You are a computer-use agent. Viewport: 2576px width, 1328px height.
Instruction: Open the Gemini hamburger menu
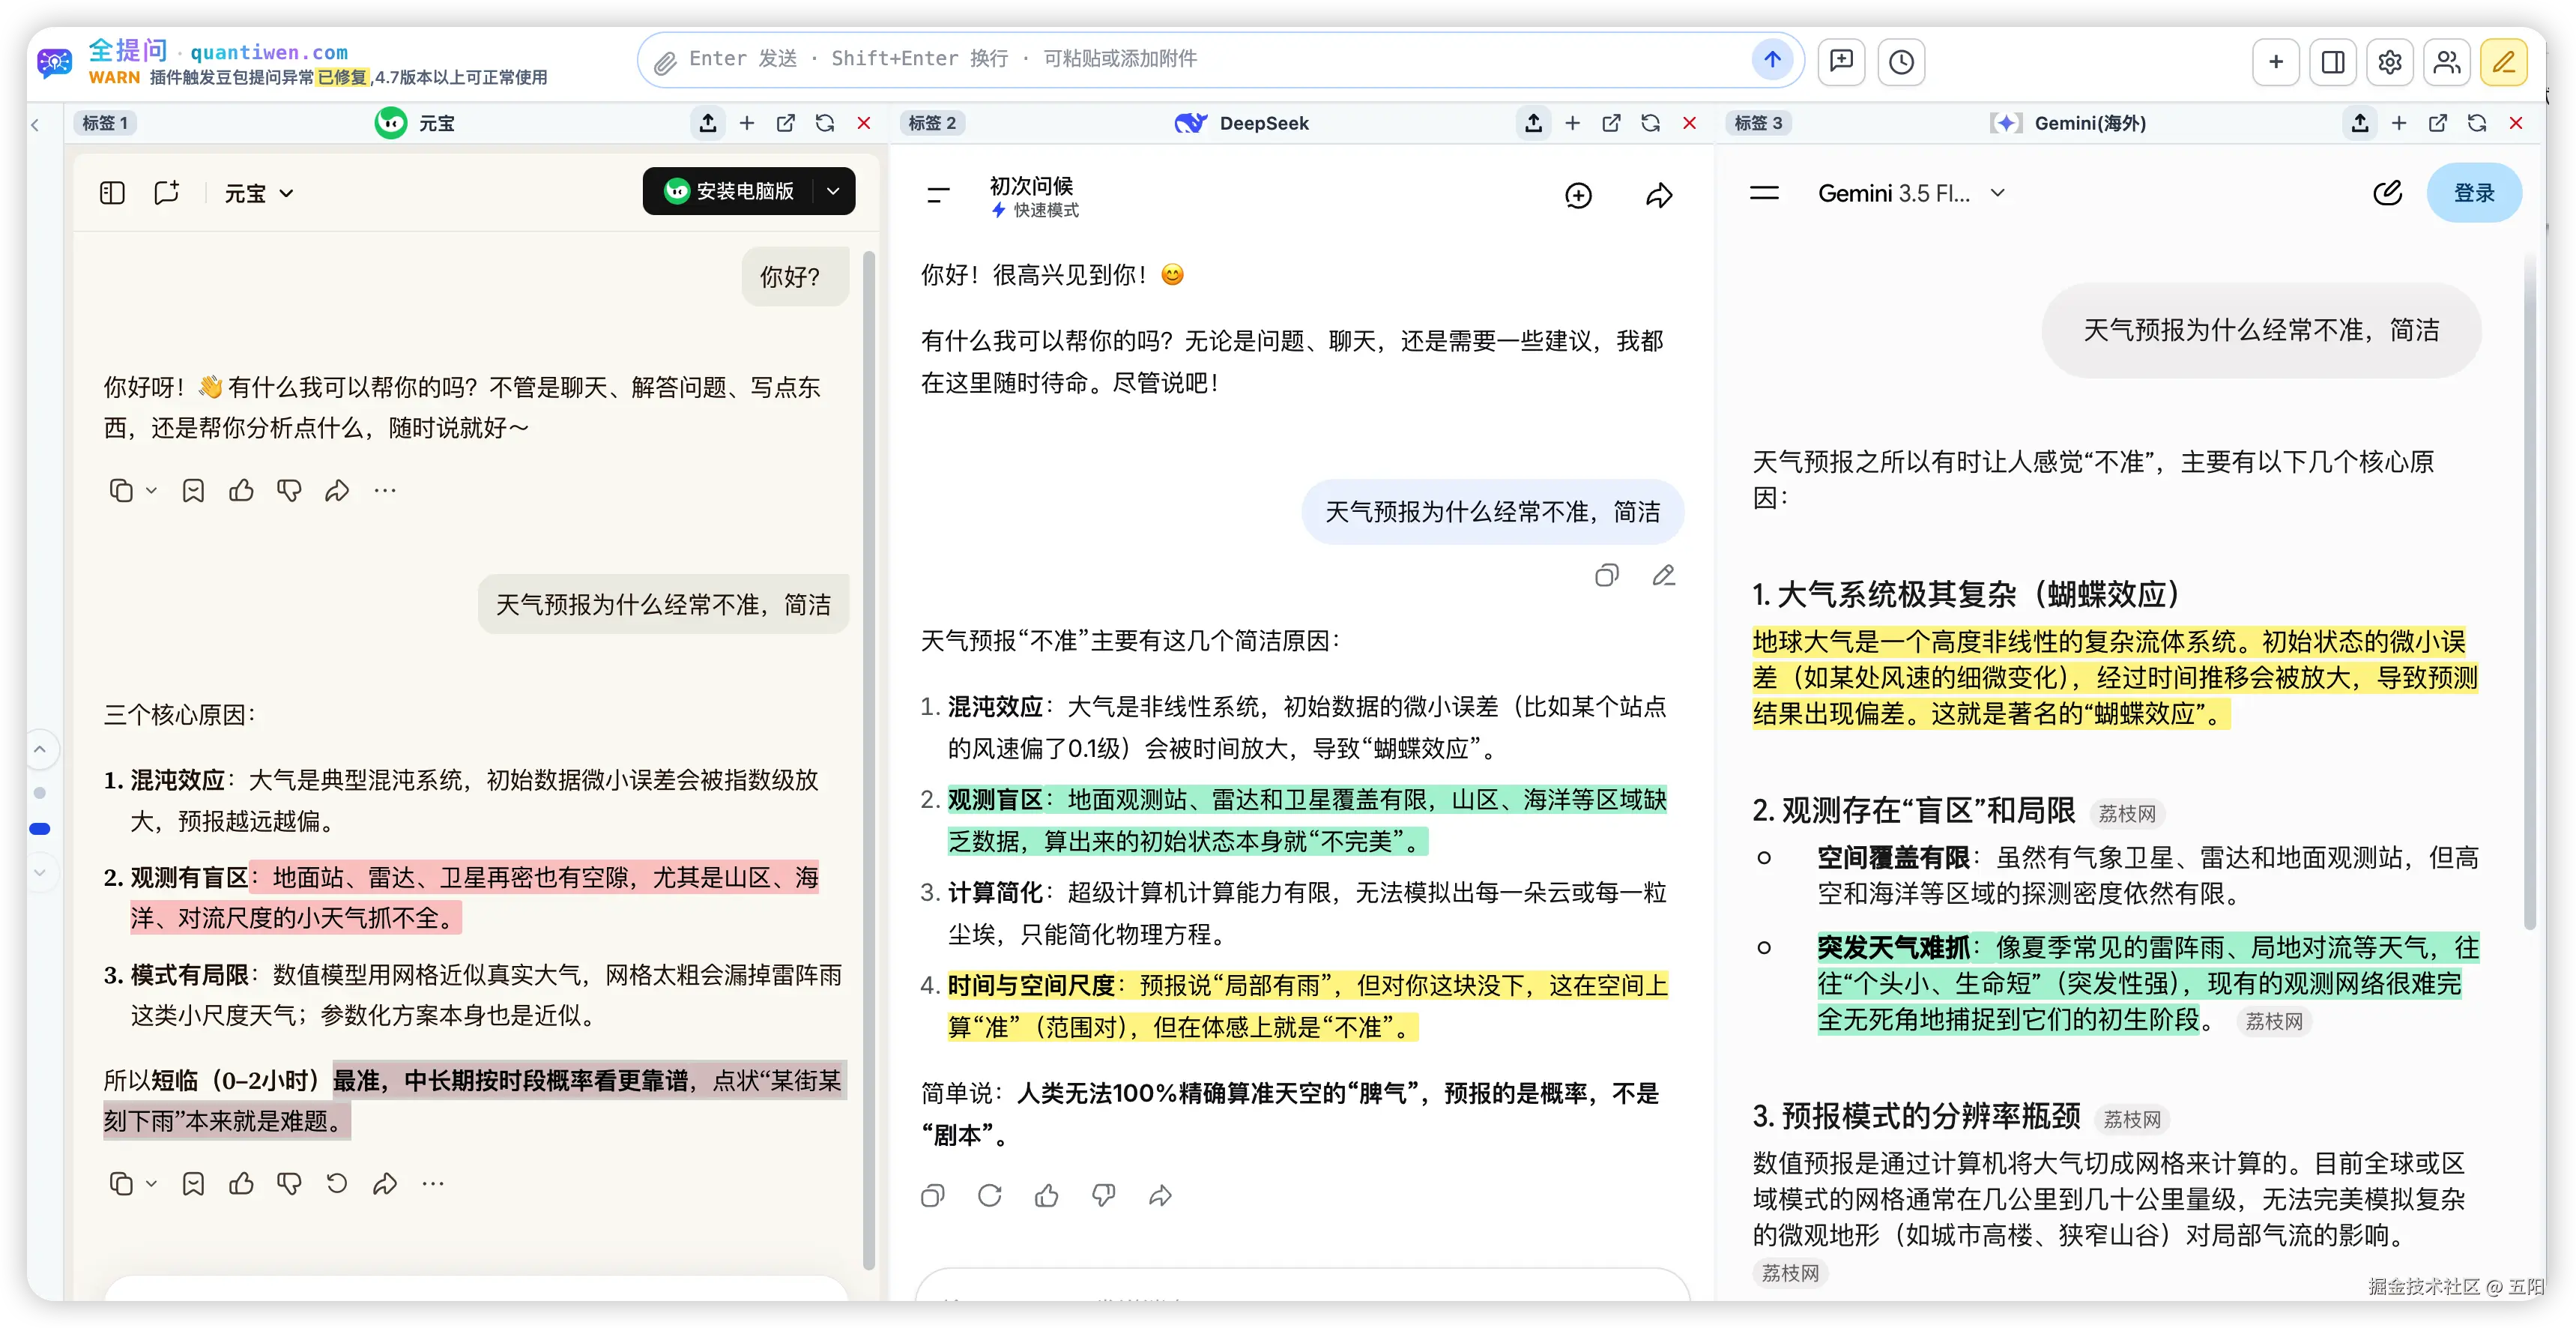pos(1764,193)
